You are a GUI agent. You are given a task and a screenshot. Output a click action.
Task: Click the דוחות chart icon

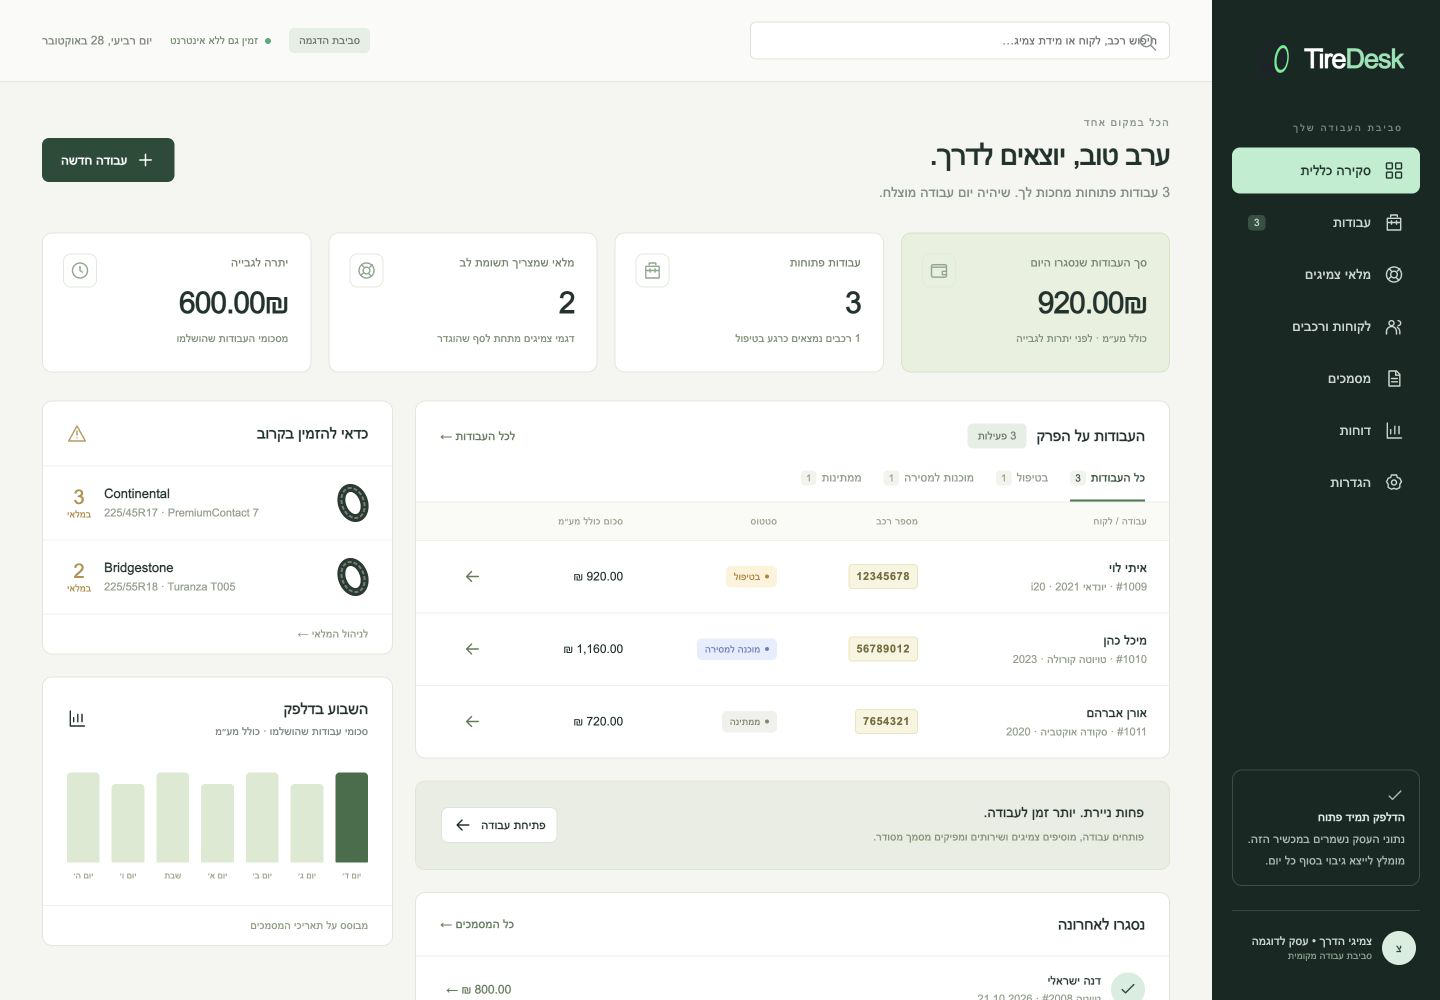[1394, 430]
